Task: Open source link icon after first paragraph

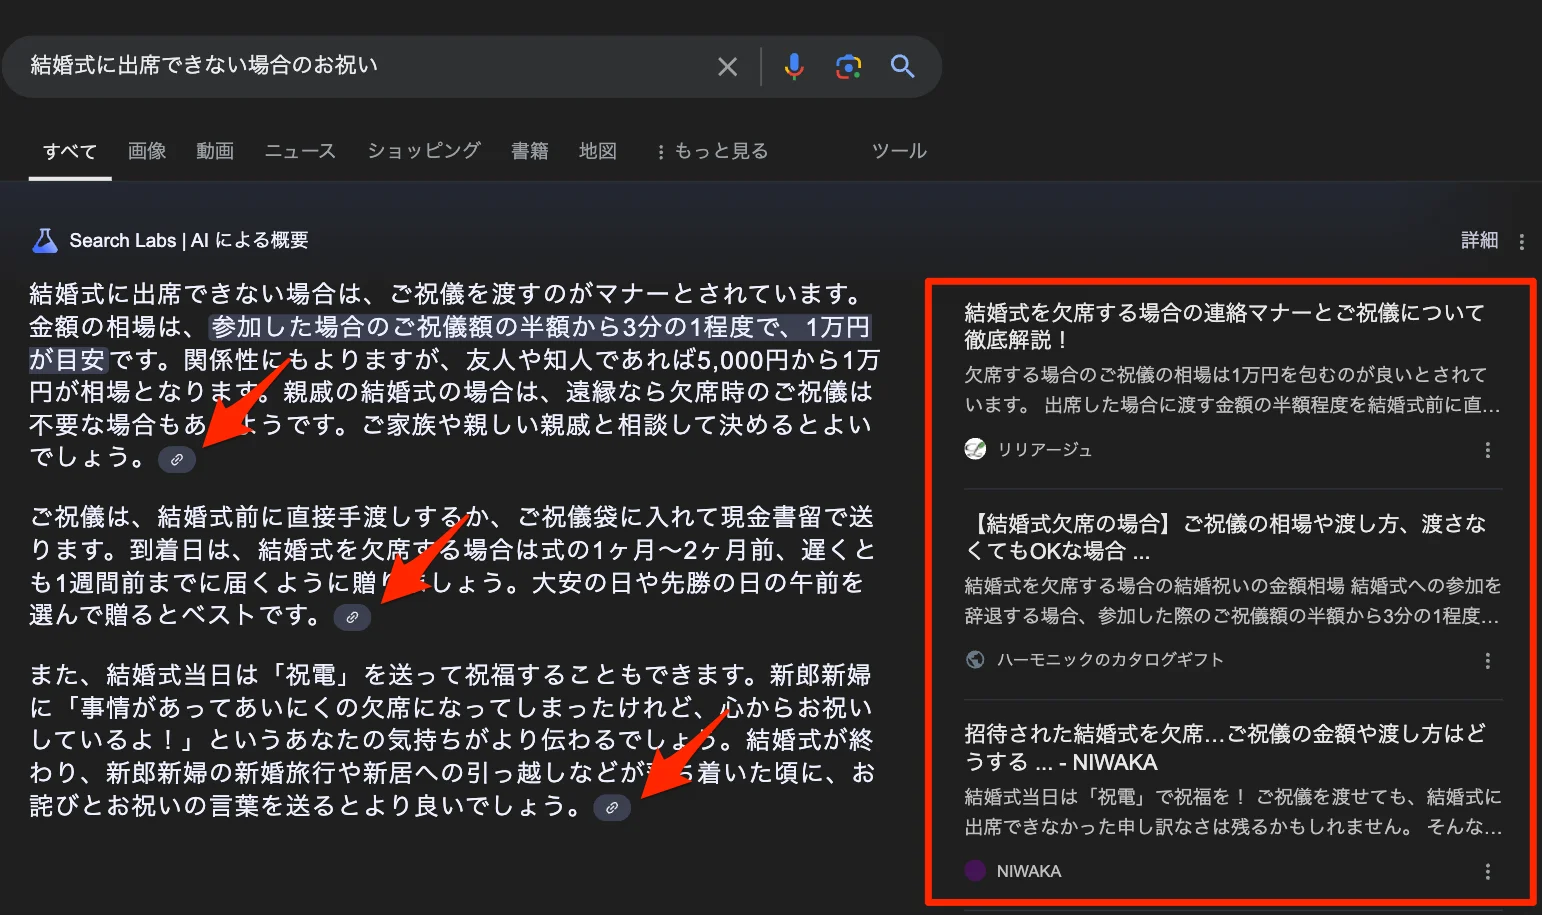Action: click(177, 459)
